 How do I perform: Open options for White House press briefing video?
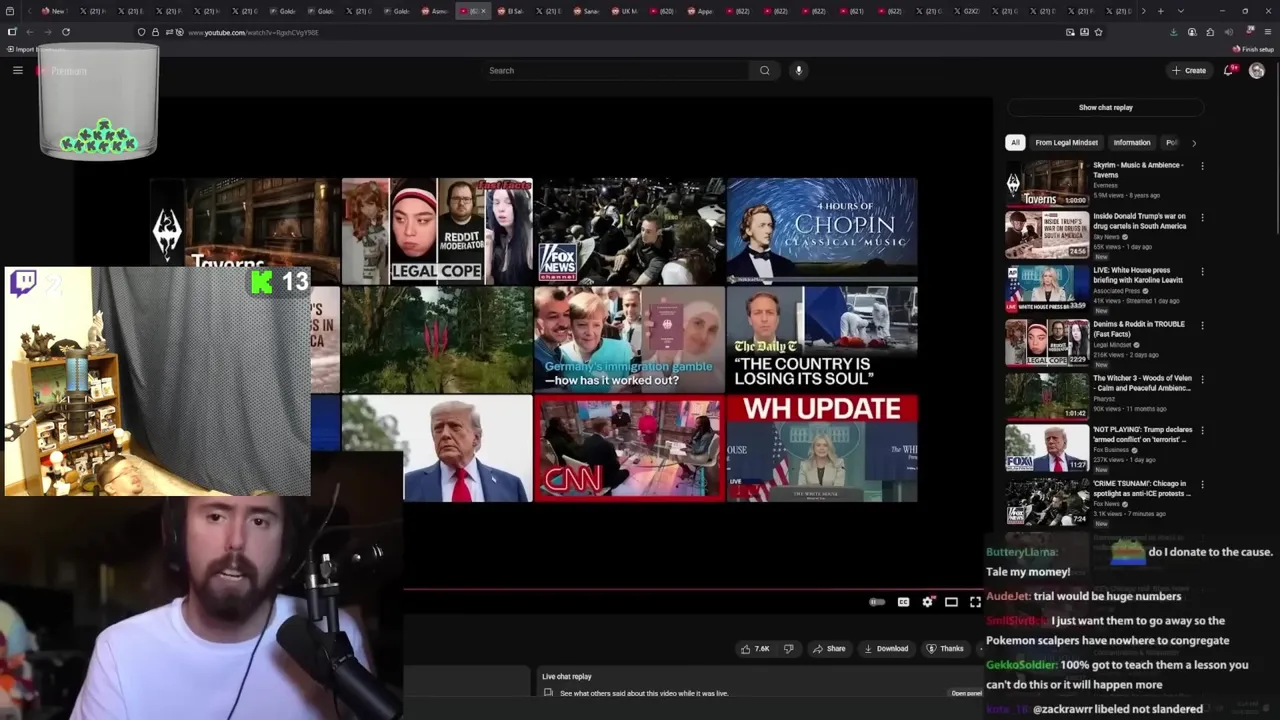click(x=1202, y=271)
